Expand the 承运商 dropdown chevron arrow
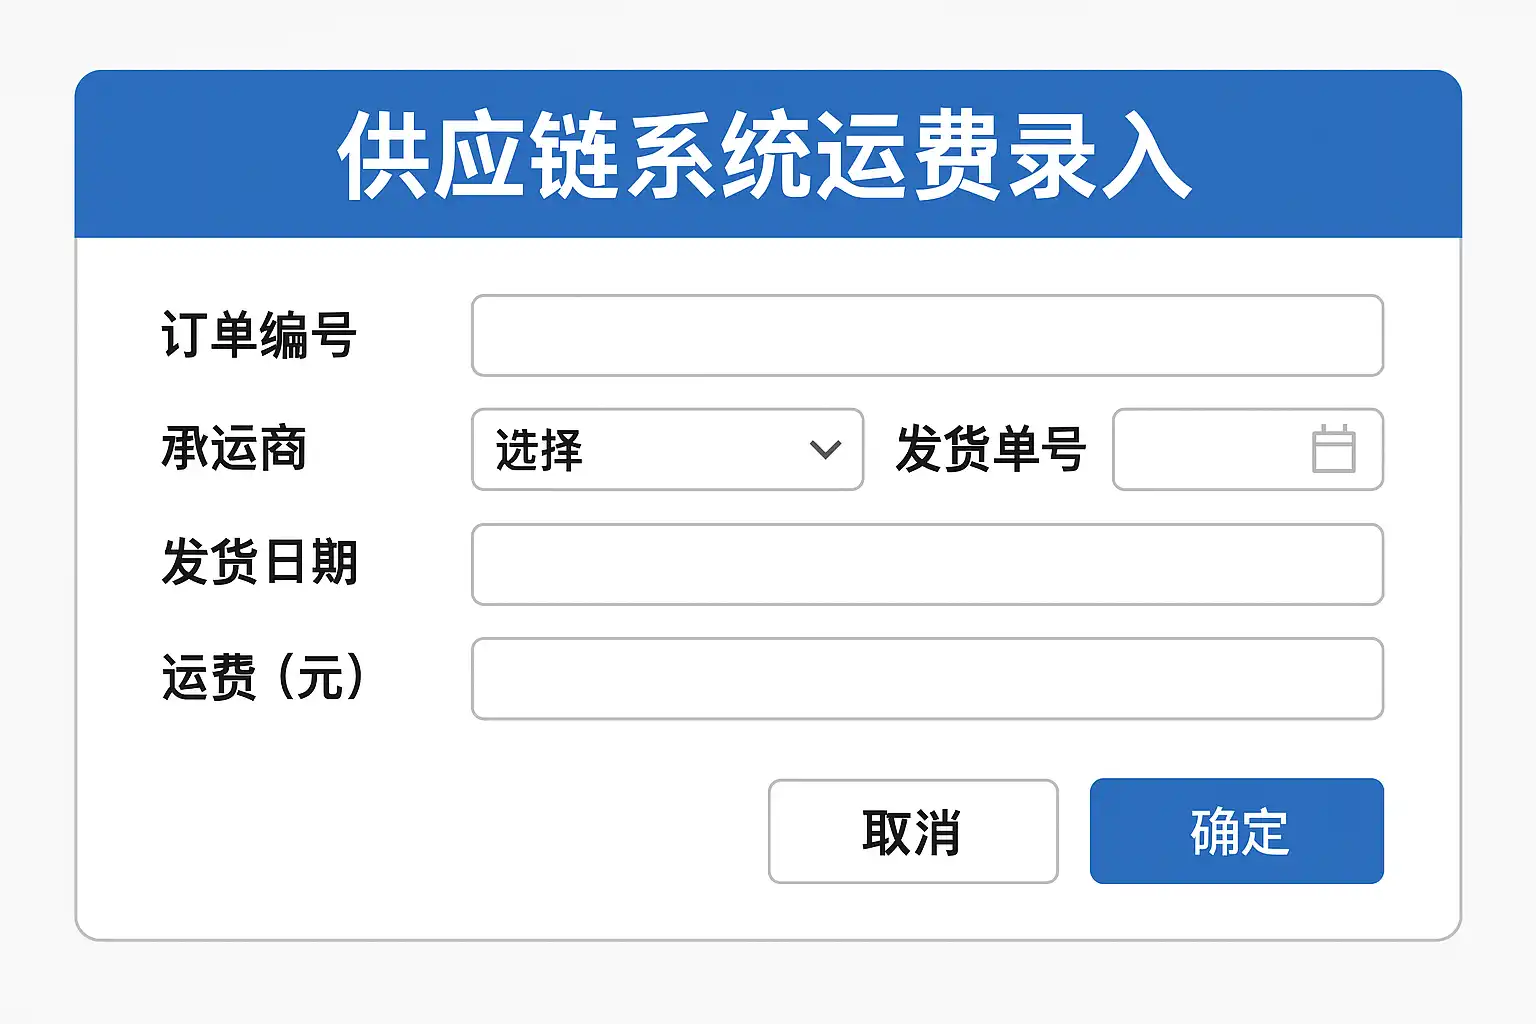The image size is (1536, 1024). click(825, 450)
